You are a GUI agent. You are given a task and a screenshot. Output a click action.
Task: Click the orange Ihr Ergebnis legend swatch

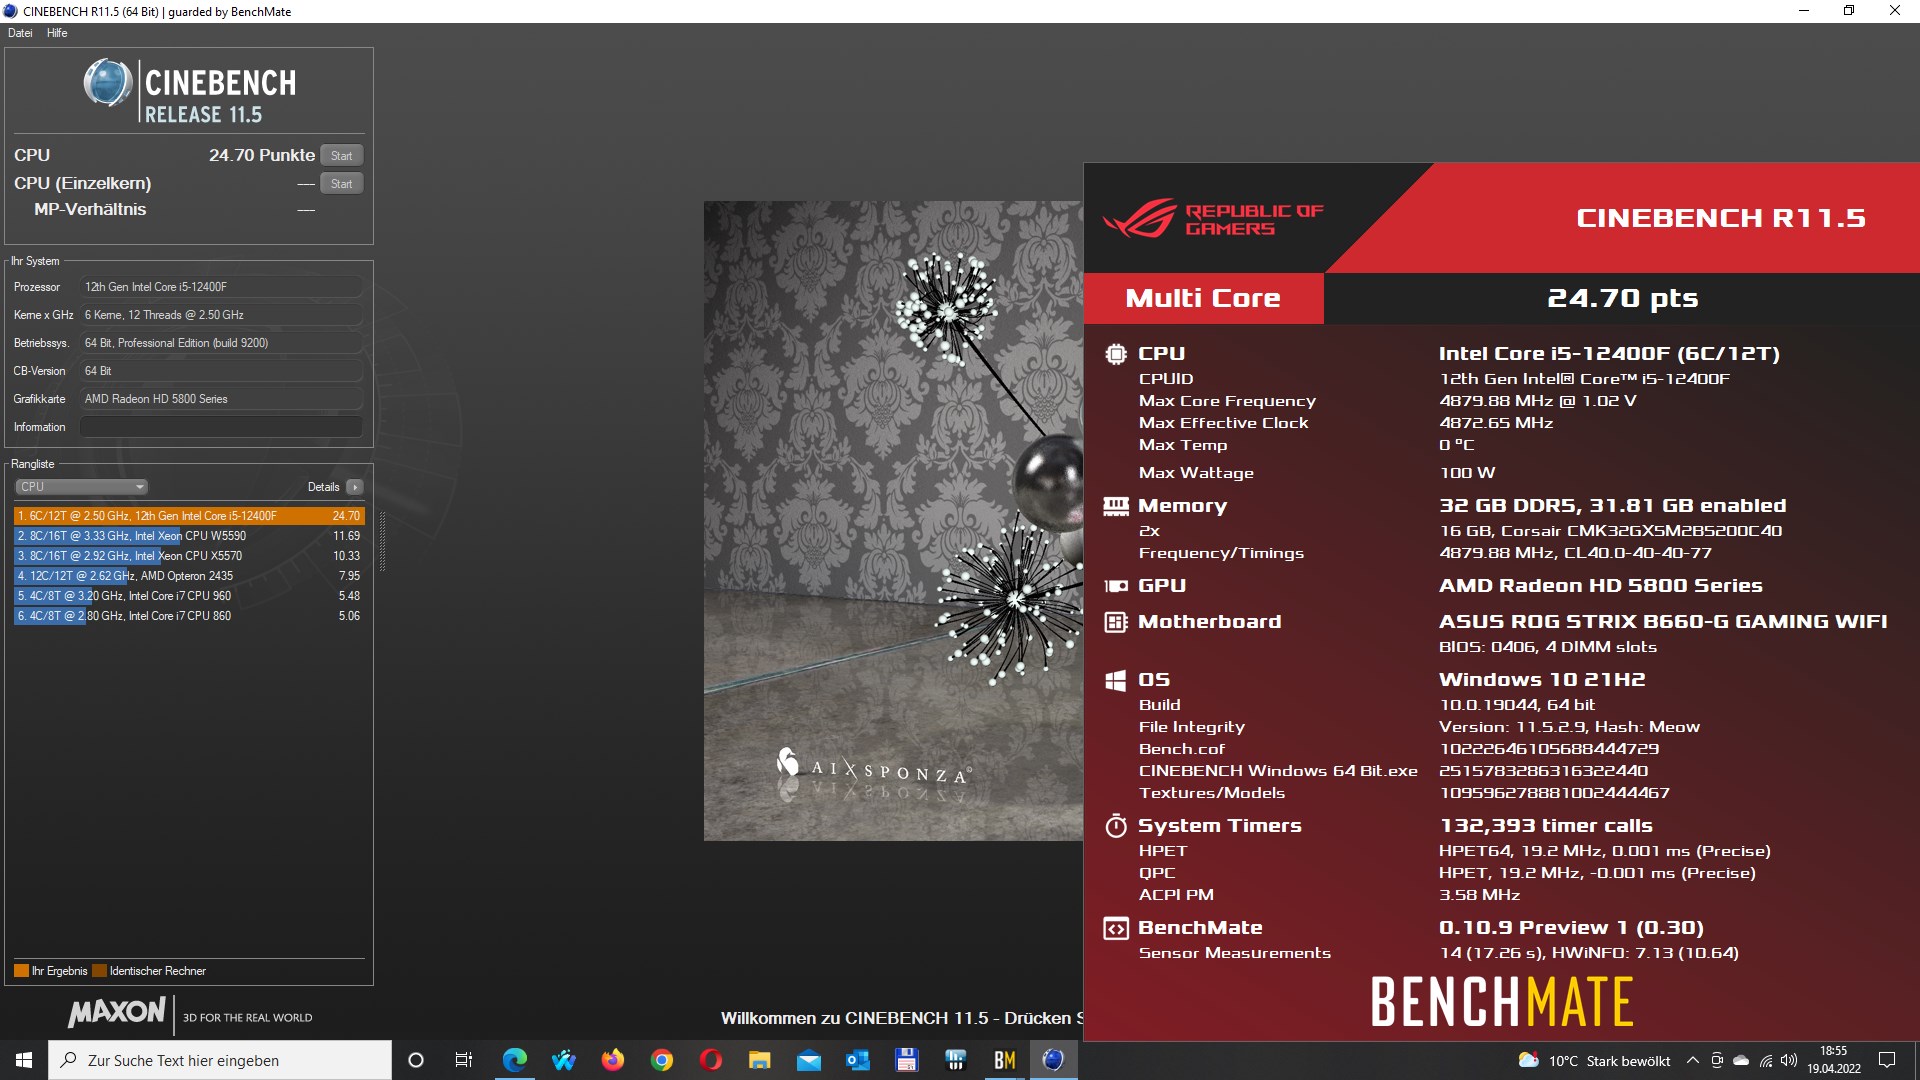(21, 971)
